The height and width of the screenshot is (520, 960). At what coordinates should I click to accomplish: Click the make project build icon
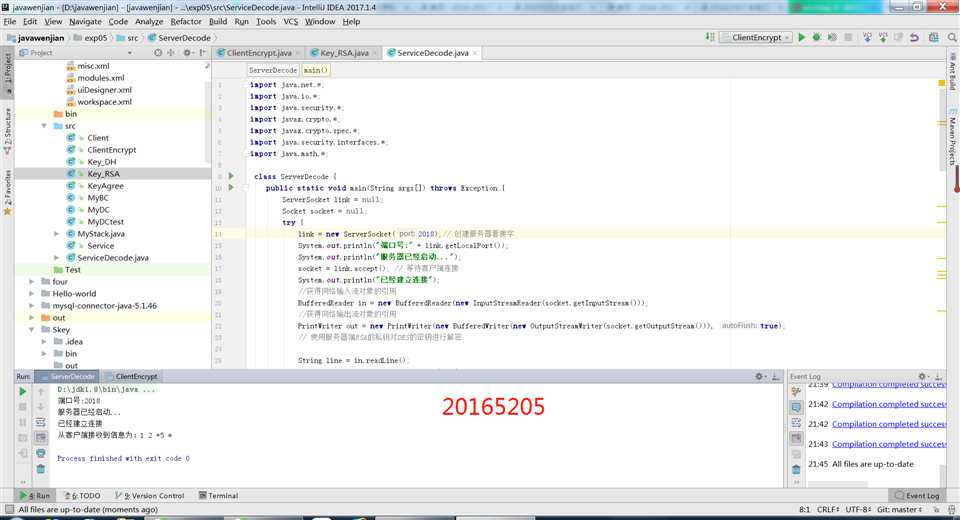point(710,37)
